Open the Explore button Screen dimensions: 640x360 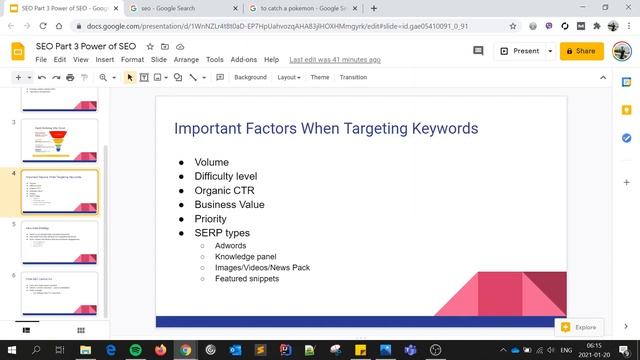click(x=579, y=327)
